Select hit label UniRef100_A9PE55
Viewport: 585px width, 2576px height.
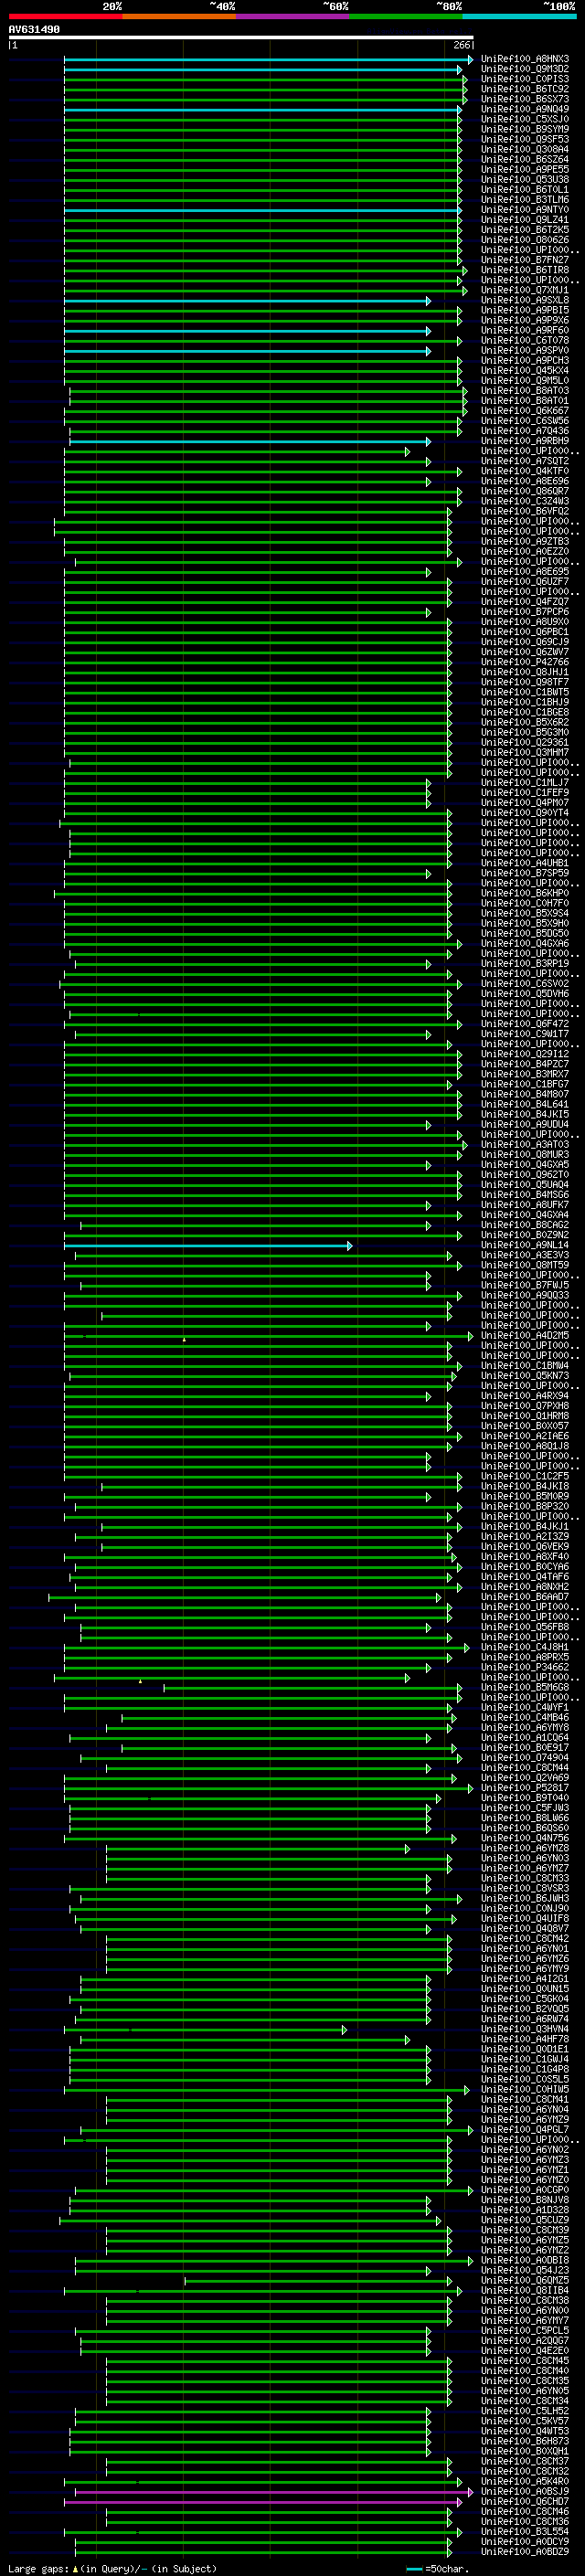(525, 169)
